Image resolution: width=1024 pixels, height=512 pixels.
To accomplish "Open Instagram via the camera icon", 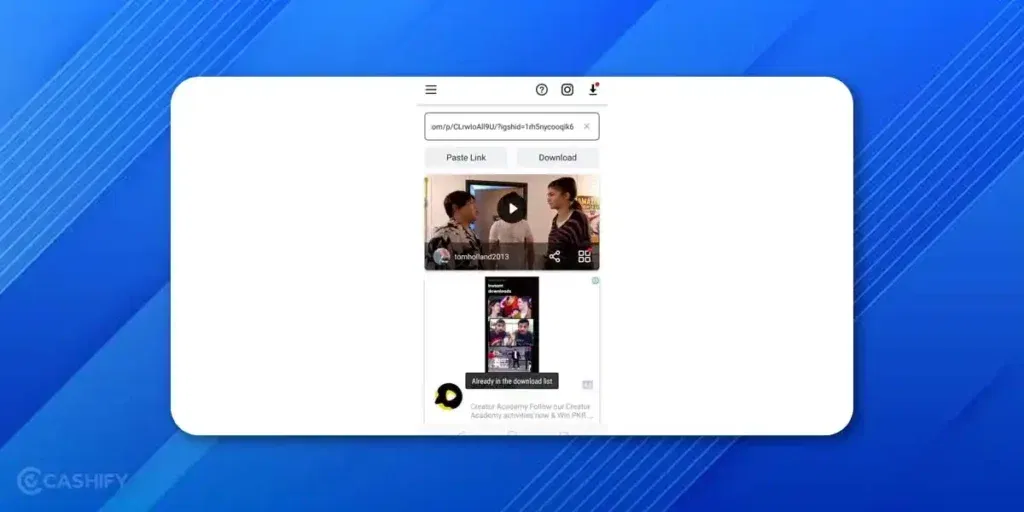I will point(568,89).
